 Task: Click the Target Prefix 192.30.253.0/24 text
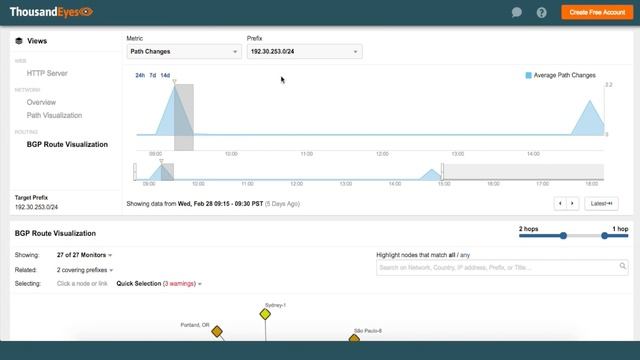coord(36,207)
